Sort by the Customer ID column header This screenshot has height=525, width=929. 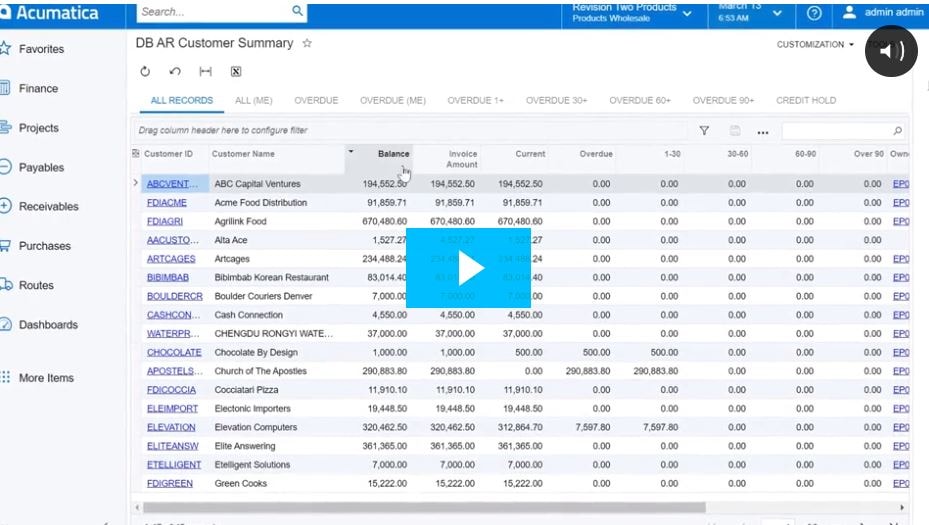[x=168, y=154]
